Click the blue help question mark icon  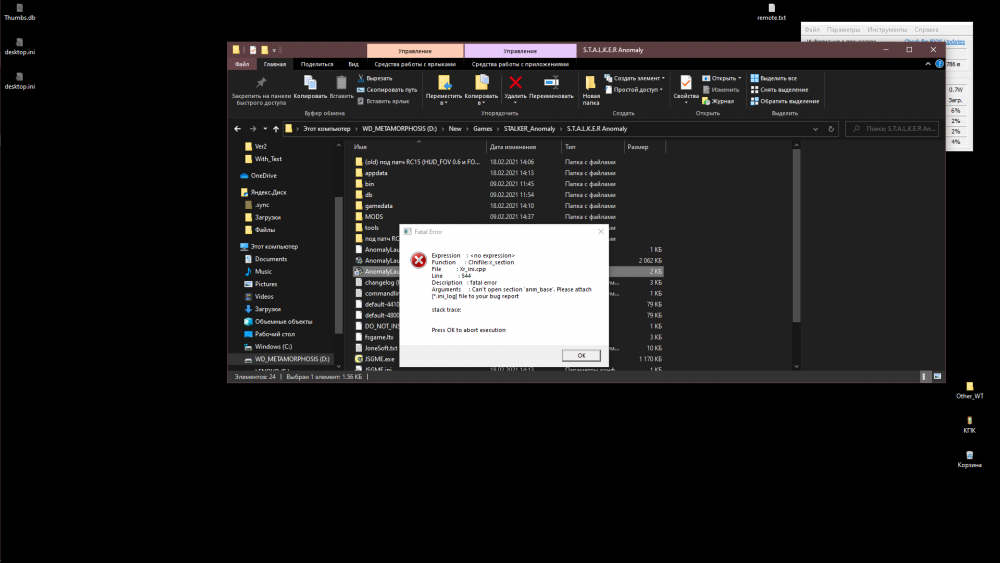[939, 64]
